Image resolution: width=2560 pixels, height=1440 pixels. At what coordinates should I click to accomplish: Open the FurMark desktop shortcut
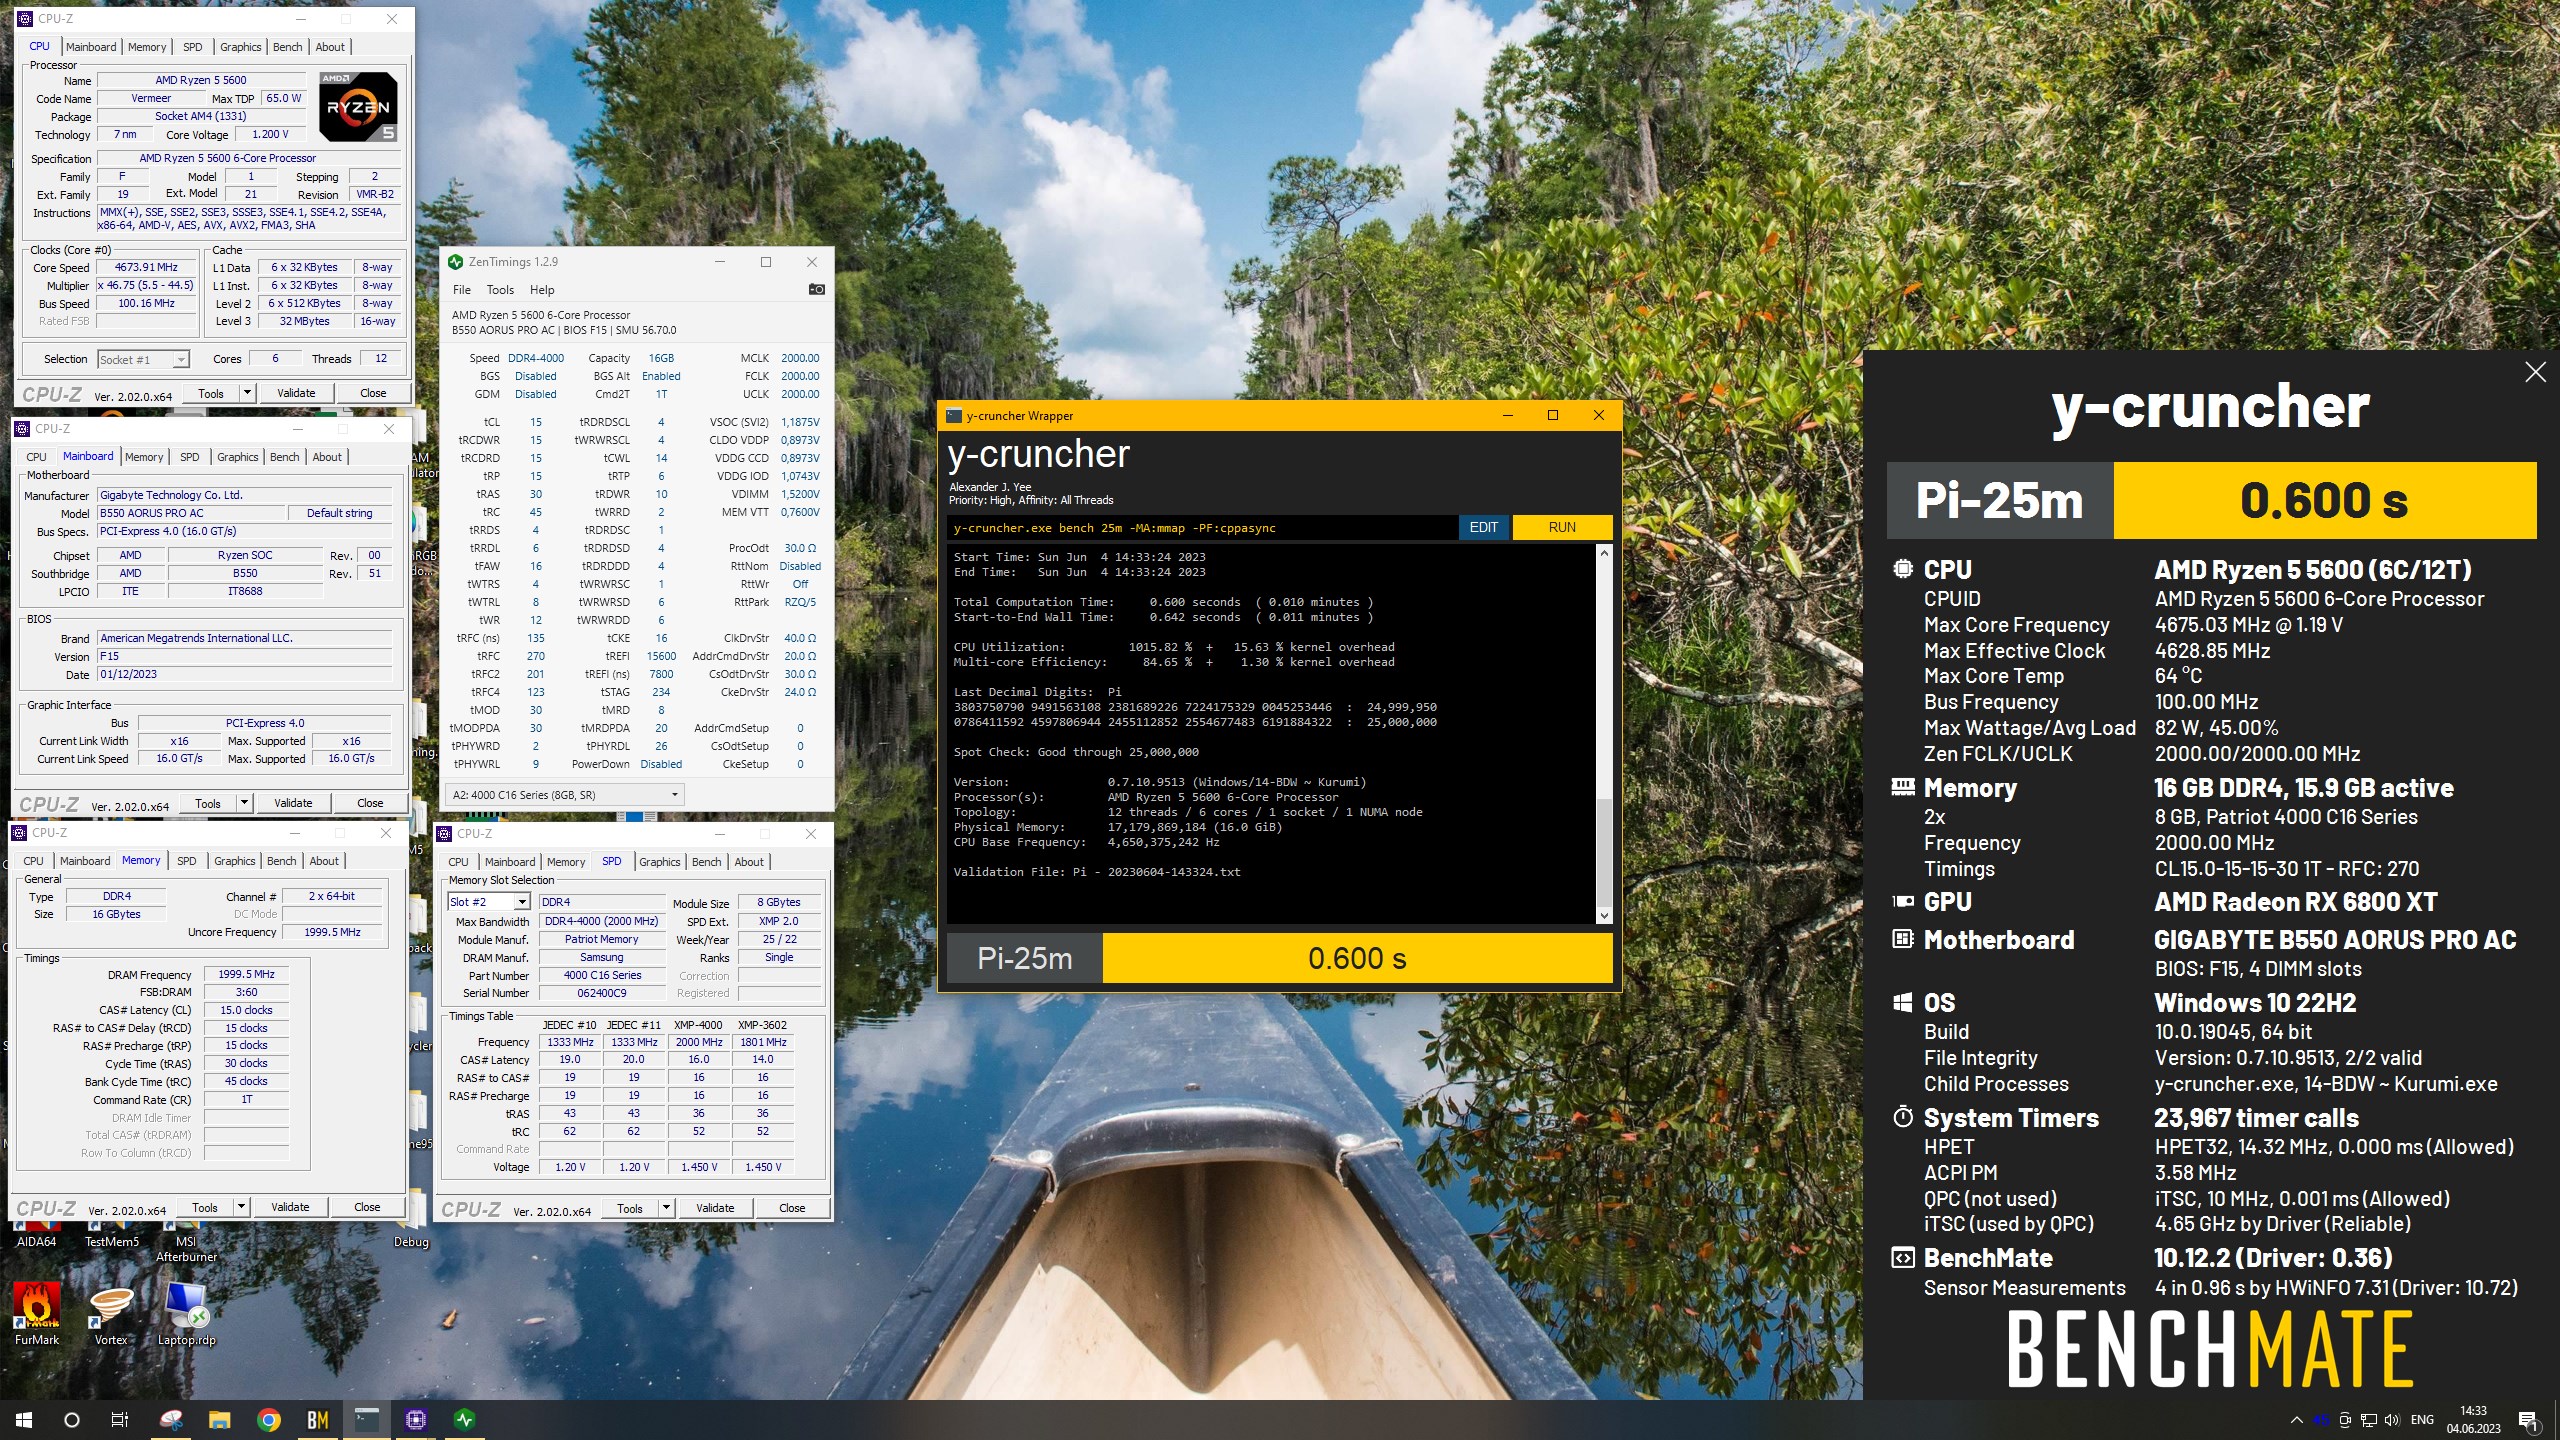tap(37, 1314)
